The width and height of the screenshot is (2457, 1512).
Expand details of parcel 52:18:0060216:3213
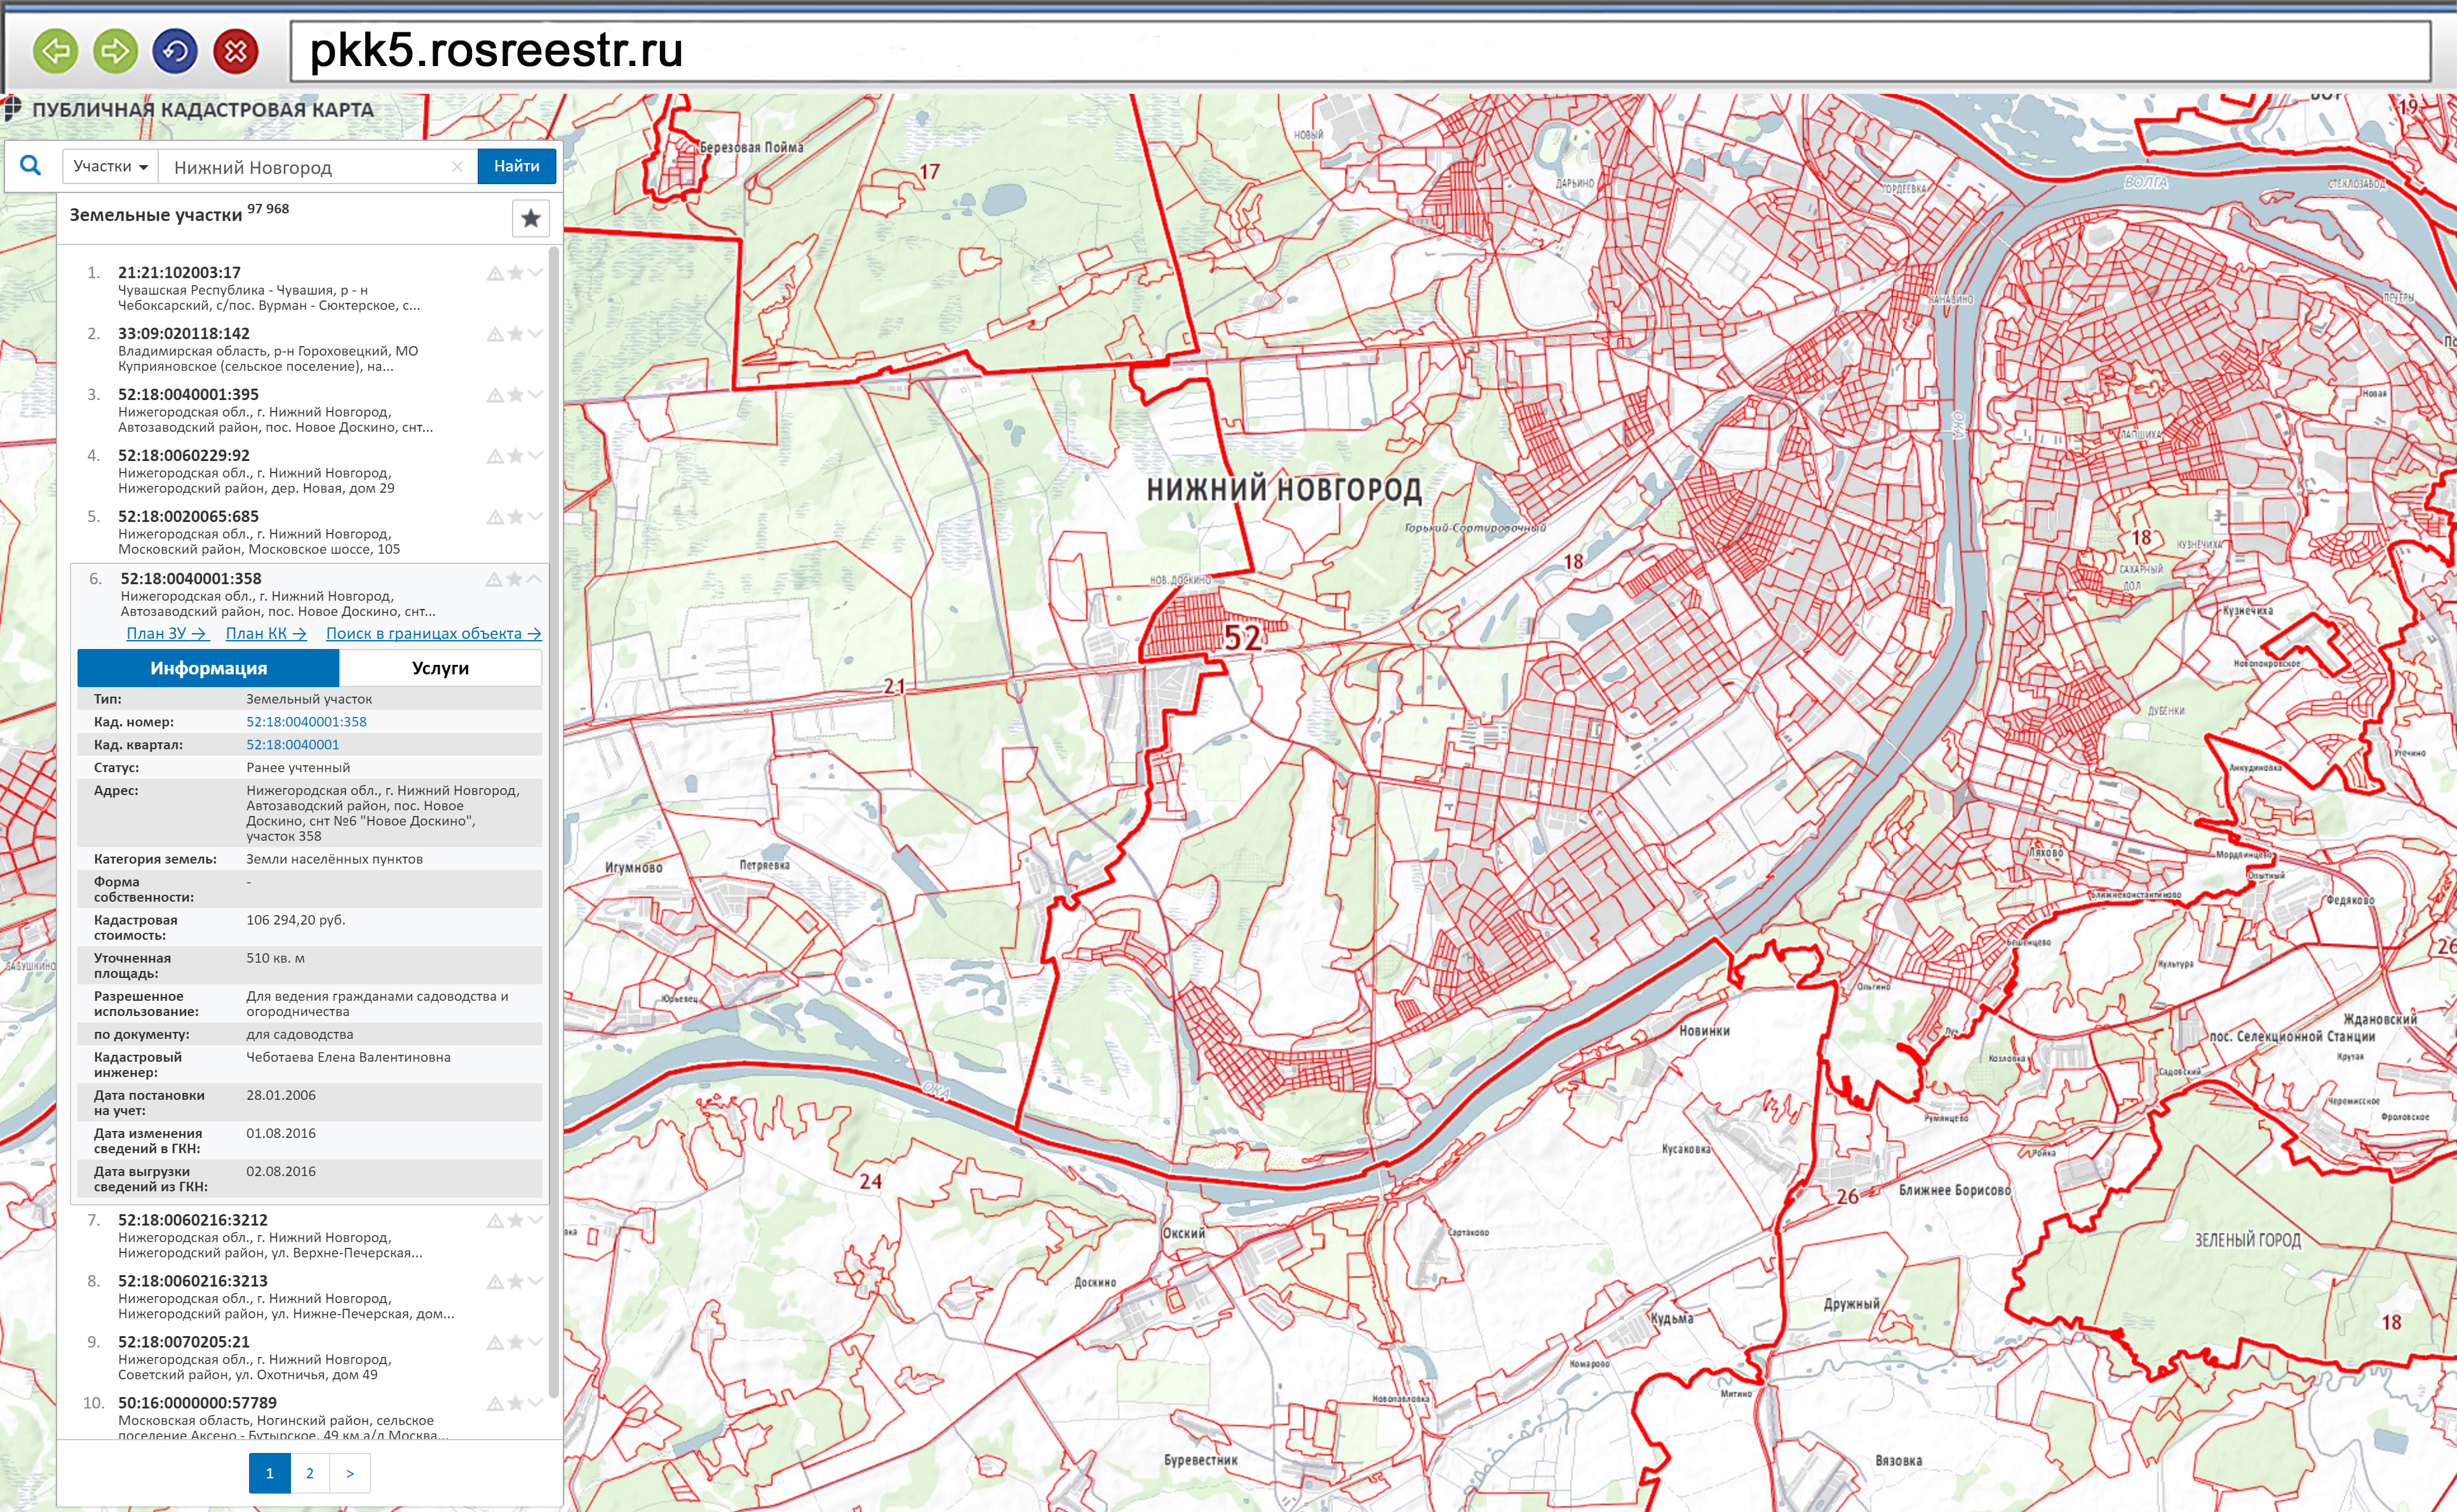(535, 1281)
